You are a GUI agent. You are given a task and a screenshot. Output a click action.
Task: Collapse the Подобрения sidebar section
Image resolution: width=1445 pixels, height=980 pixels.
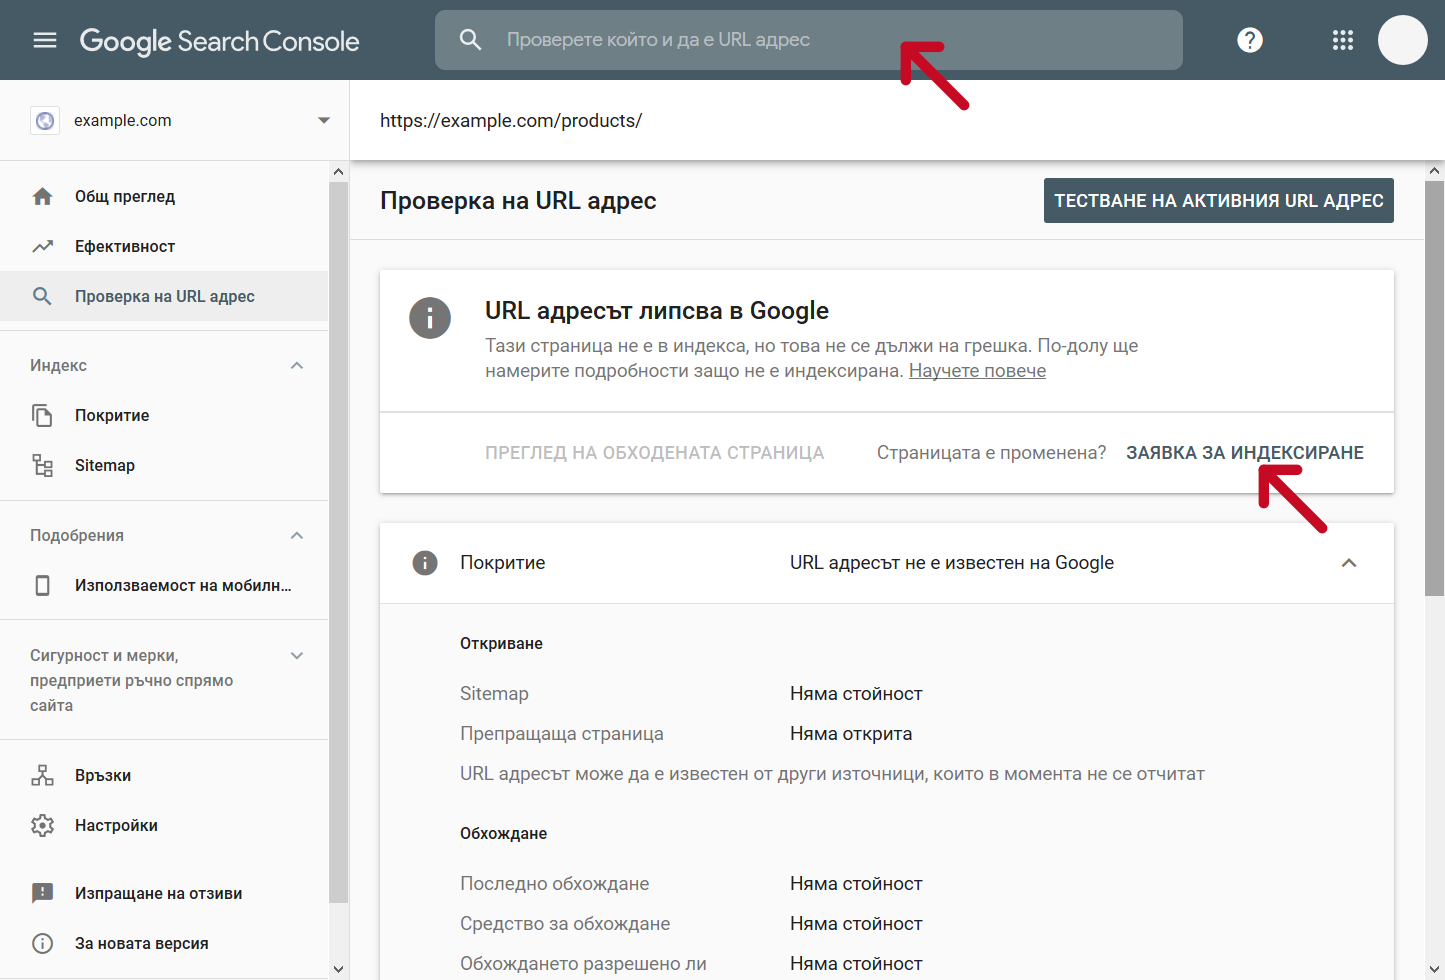coord(297,535)
